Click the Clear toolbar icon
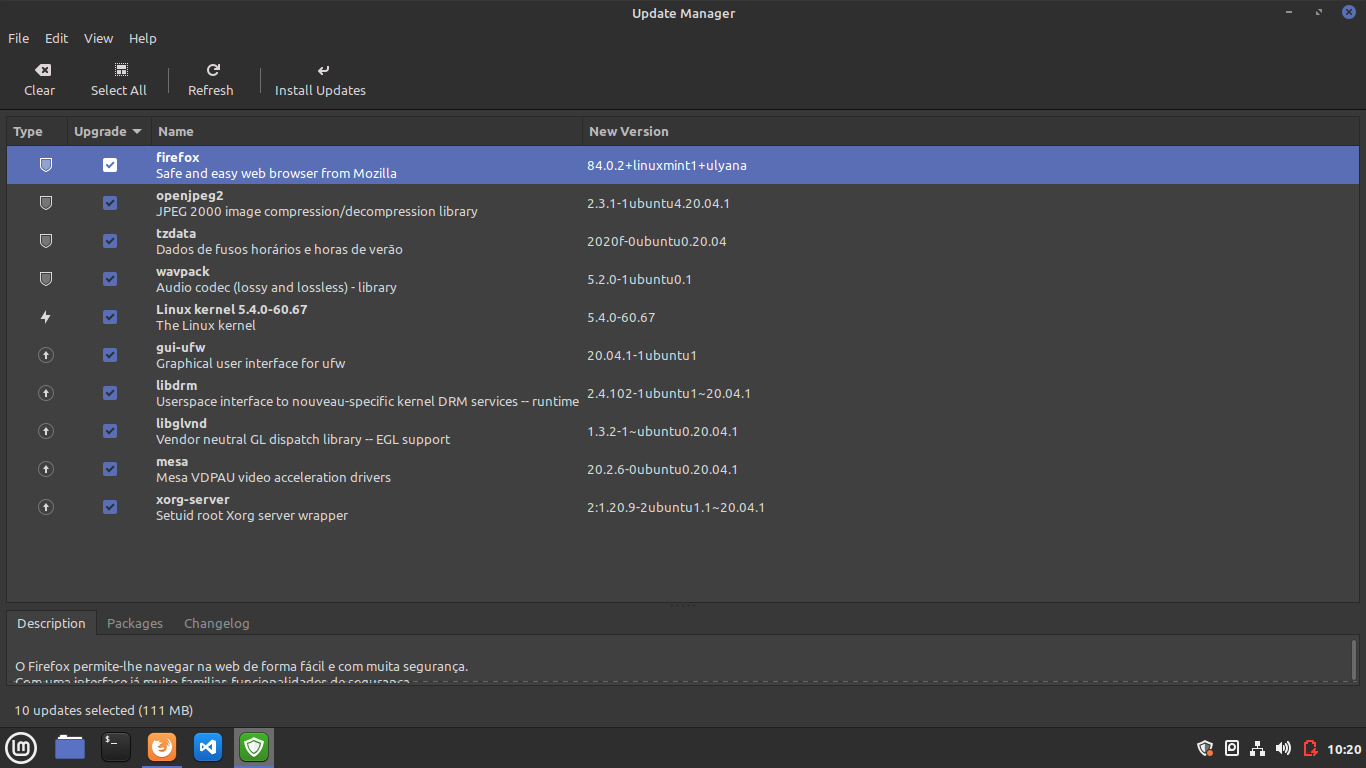Screen dimensions: 1366x768 pyautogui.click(x=42, y=70)
